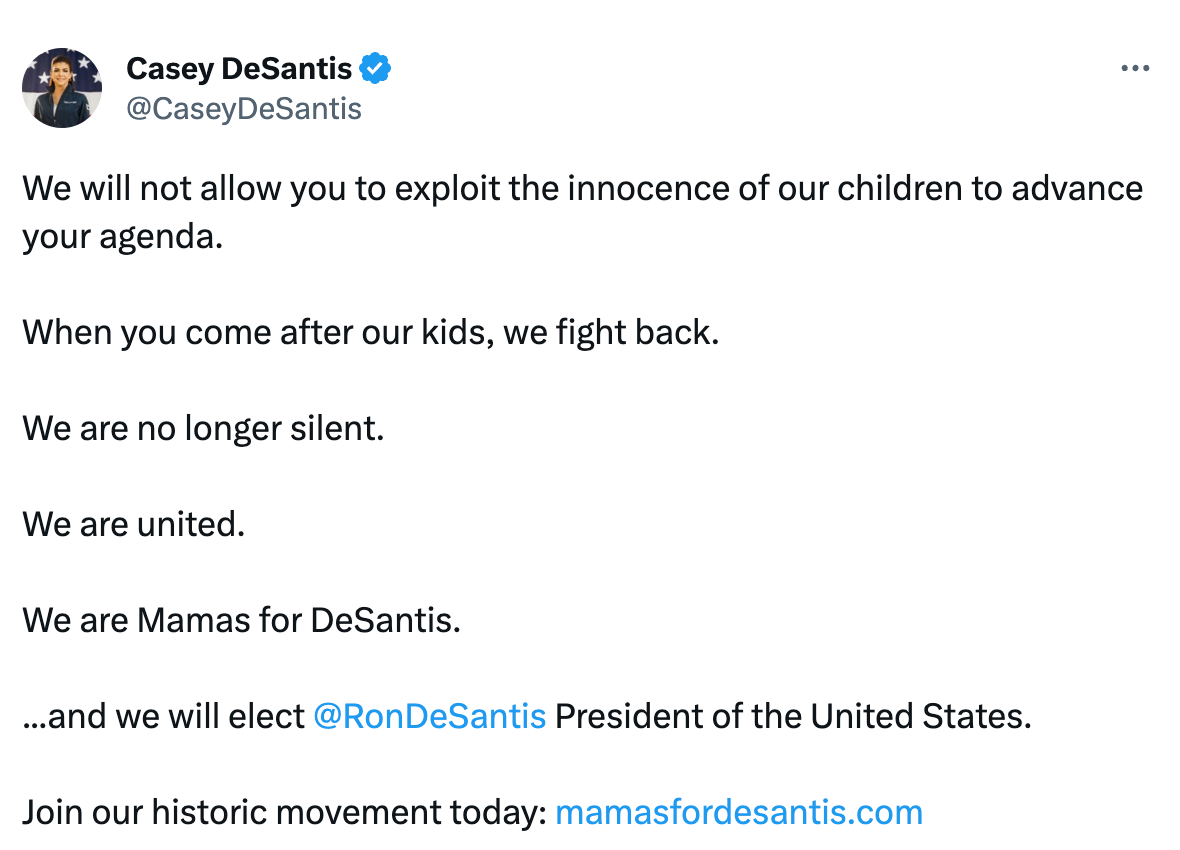
Task: Click the words "your agenda."
Action: click(122, 236)
